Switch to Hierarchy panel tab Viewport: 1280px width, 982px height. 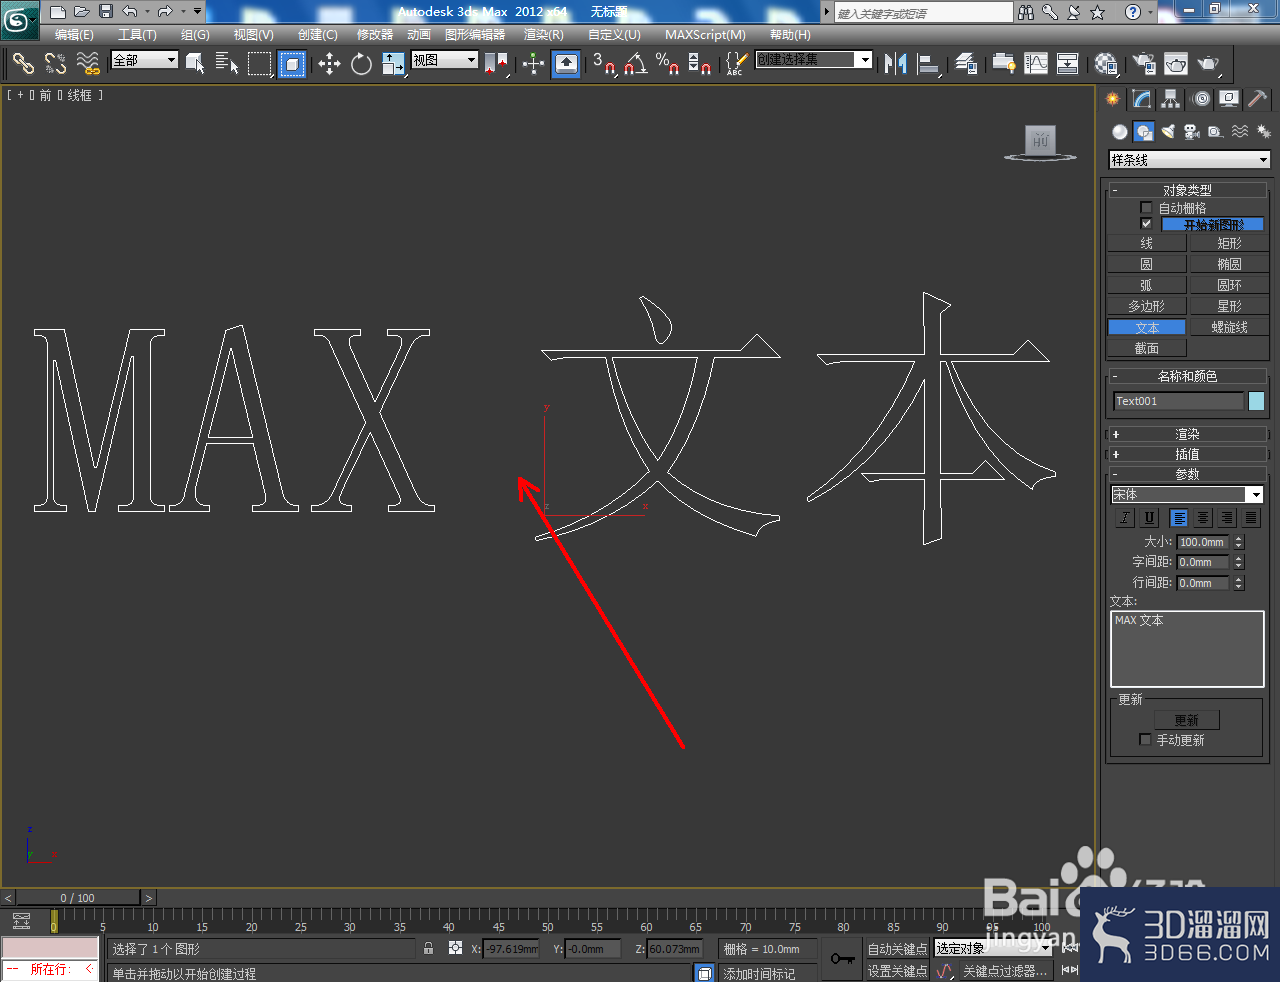pos(1171,99)
